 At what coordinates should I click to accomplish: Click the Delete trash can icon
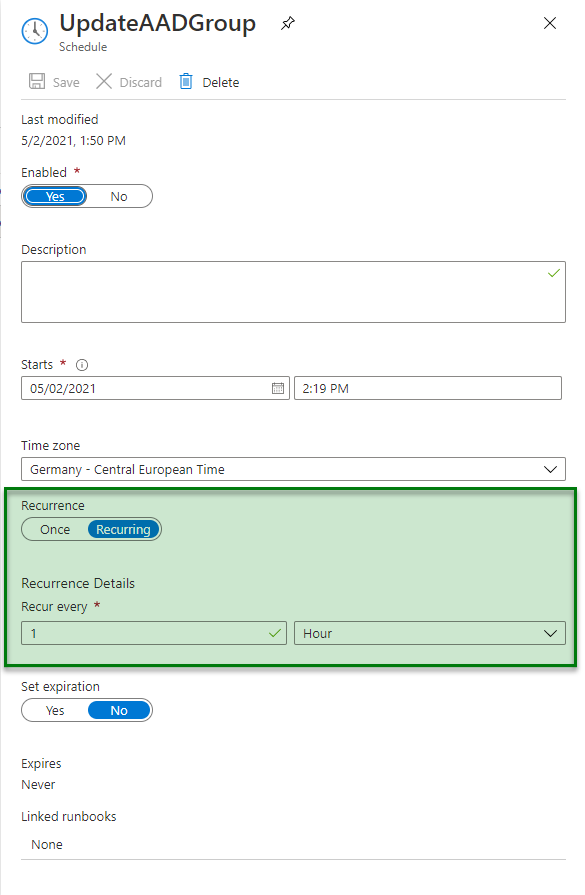pos(186,81)
